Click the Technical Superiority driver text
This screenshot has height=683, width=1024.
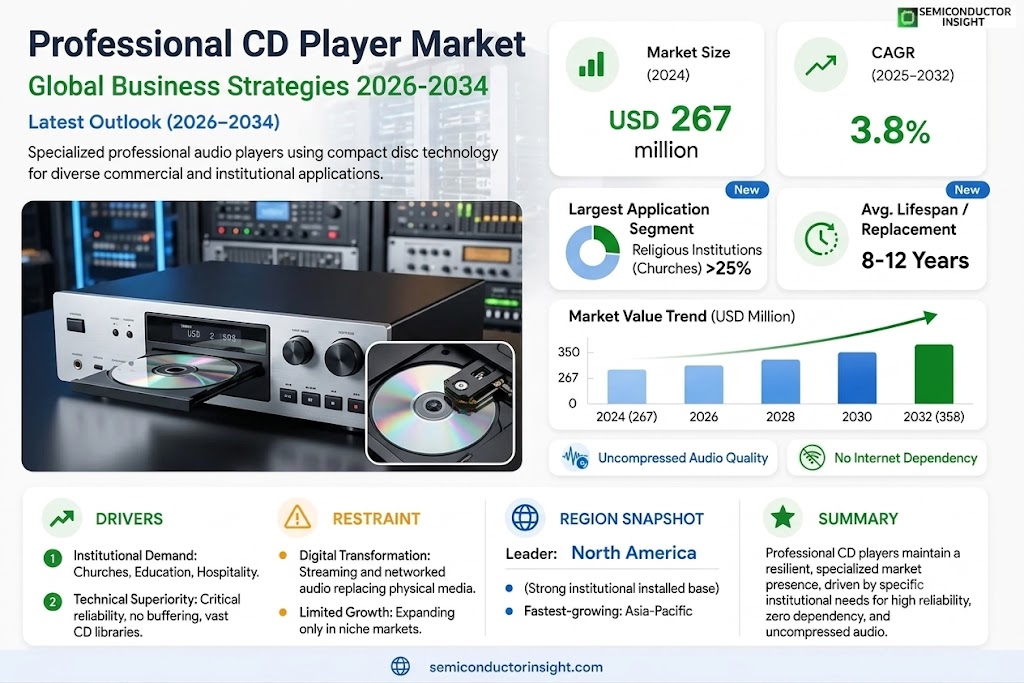(x=157, y=615)
